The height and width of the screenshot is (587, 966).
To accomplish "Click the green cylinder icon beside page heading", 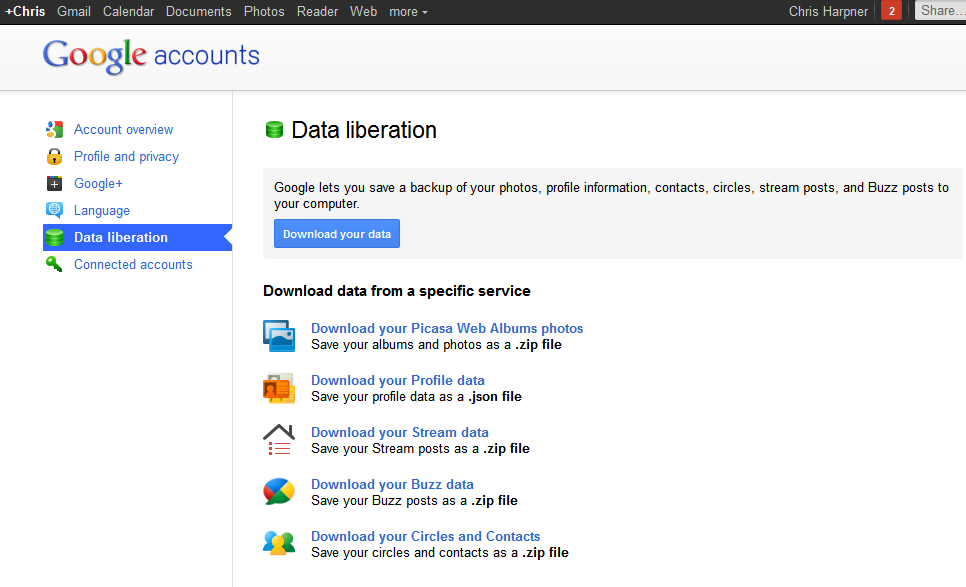I will [274, 130].
